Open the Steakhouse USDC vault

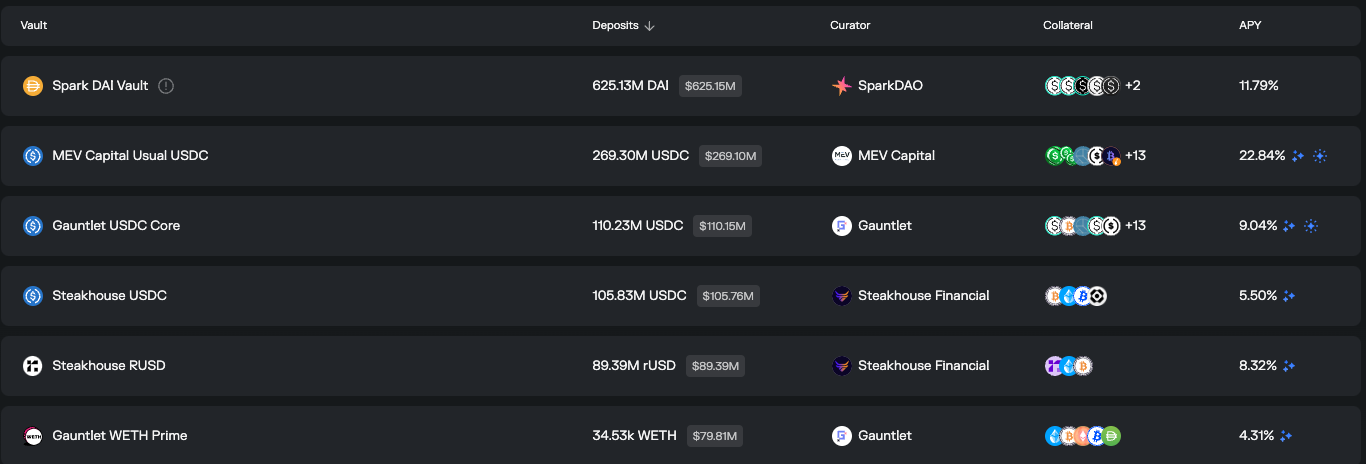[683, 296]
